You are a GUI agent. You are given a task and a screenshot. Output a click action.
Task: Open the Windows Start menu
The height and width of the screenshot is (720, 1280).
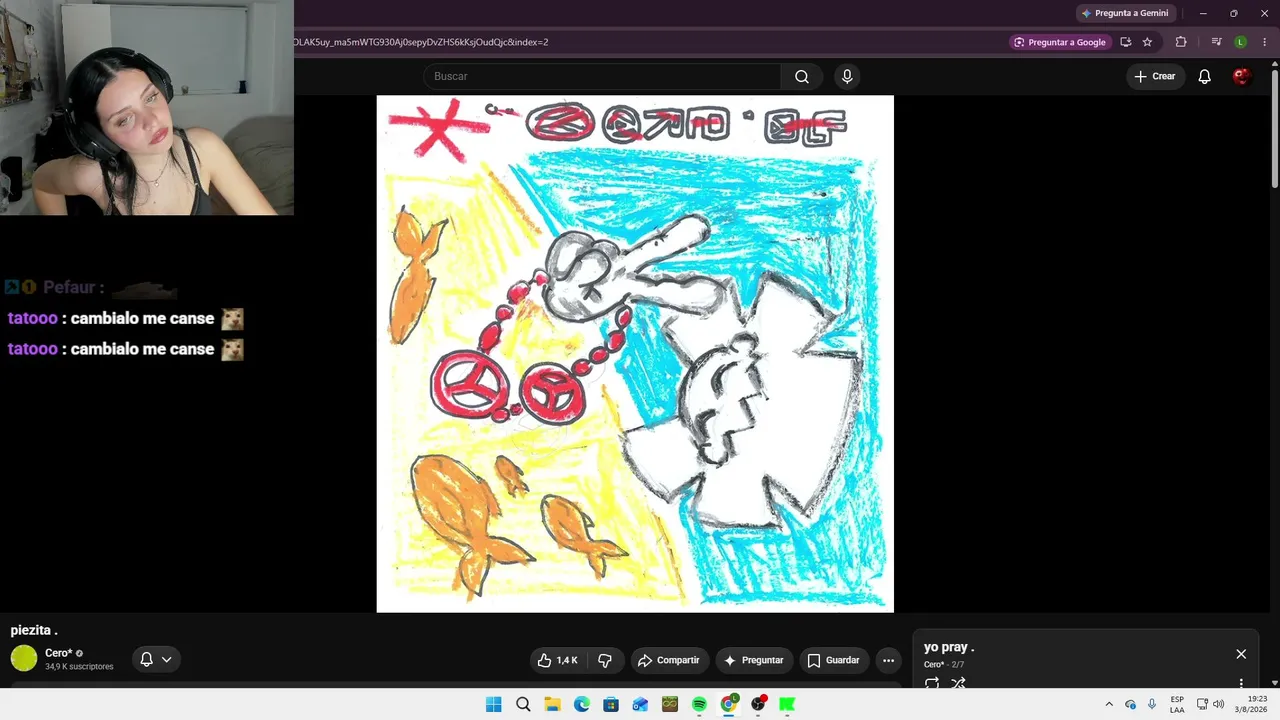coord(494,704)
